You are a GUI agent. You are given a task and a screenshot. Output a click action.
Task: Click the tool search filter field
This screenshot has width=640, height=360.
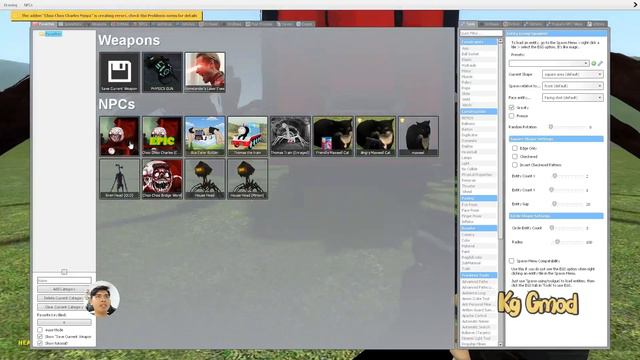(x=481, y=33)
